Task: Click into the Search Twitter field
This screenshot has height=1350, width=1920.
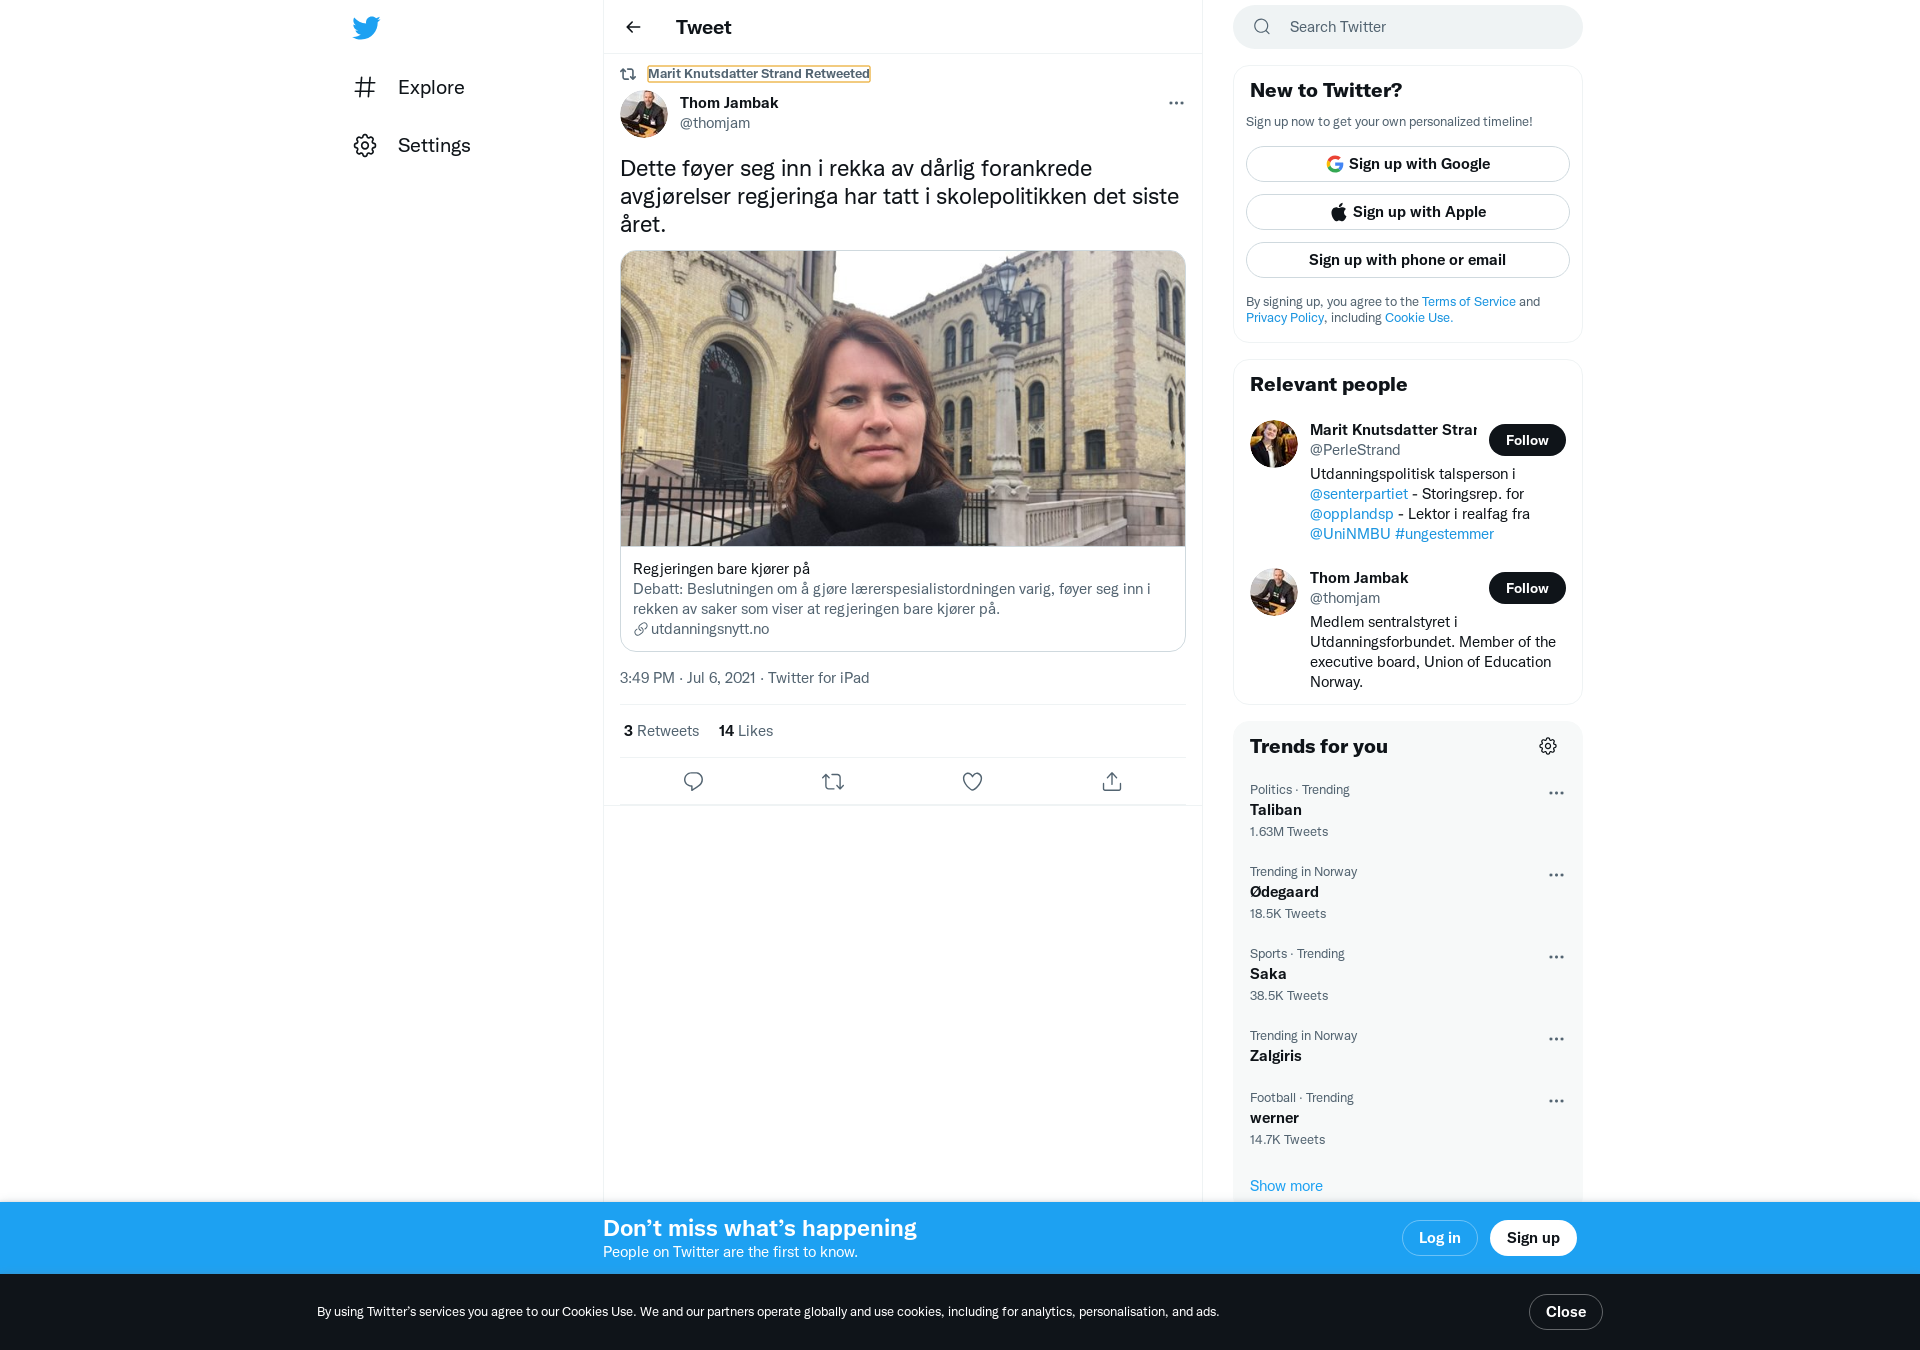Action: [x=1408, y=27]
